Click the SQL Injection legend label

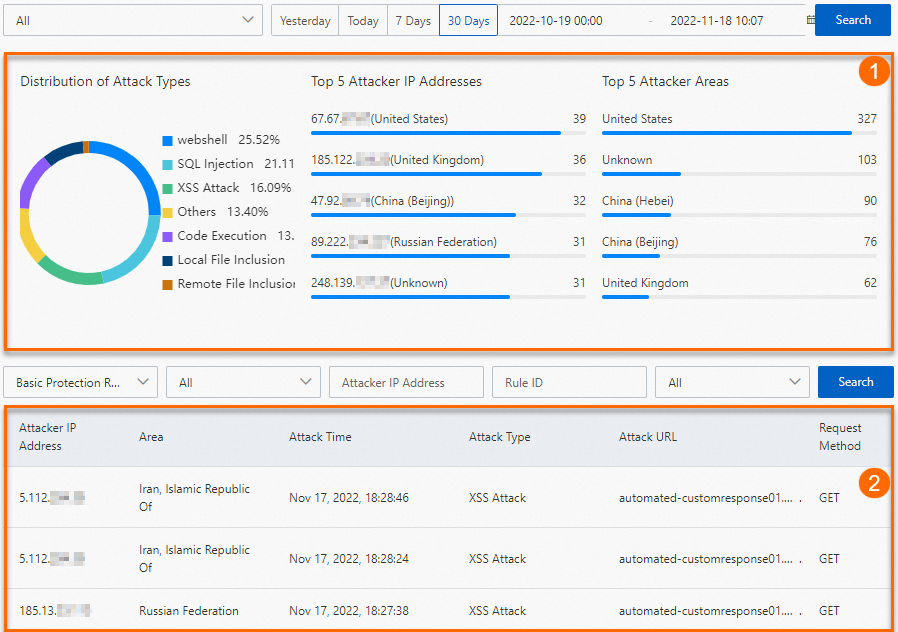[x=235, y=164]
